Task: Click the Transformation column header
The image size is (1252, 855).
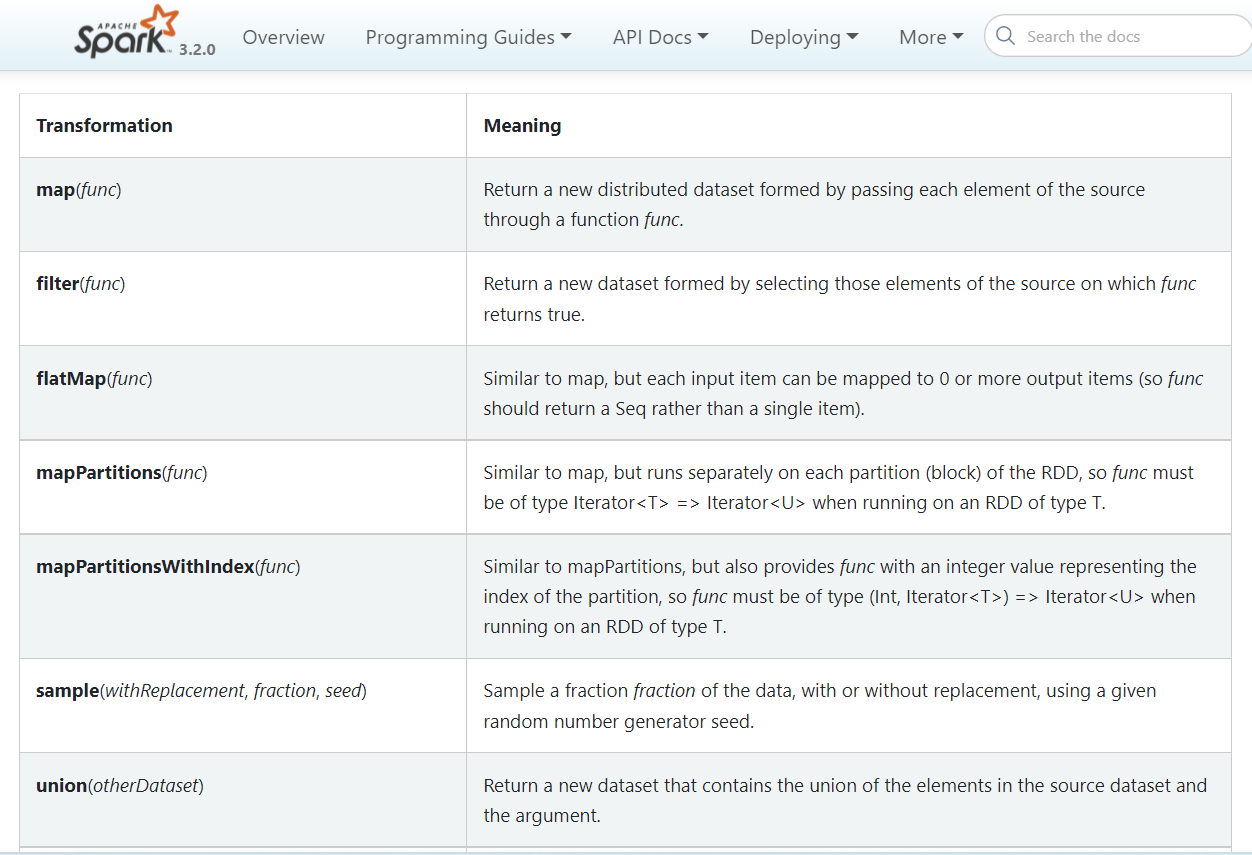Action: pos(104,125)
